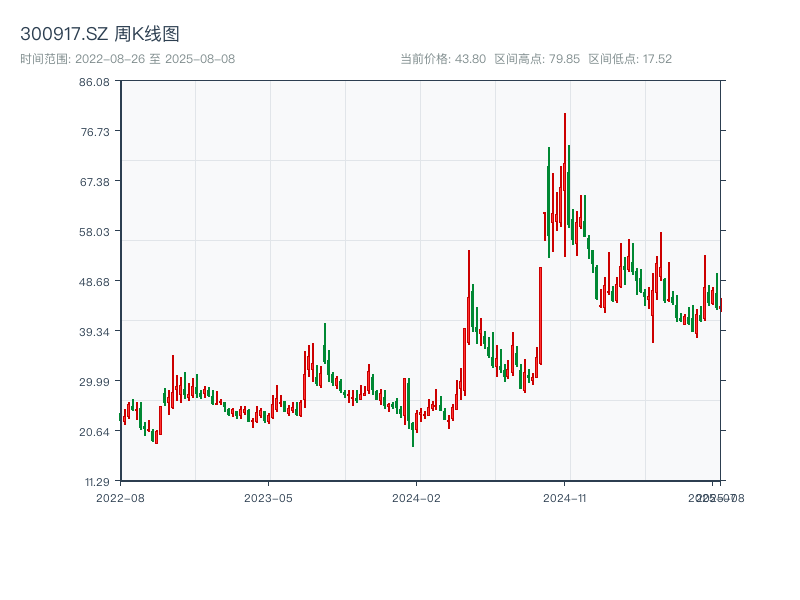The height and width of the screenshot is (600, 800).
Task: Click the y-axis label 20.64
Action: point(94,432)
